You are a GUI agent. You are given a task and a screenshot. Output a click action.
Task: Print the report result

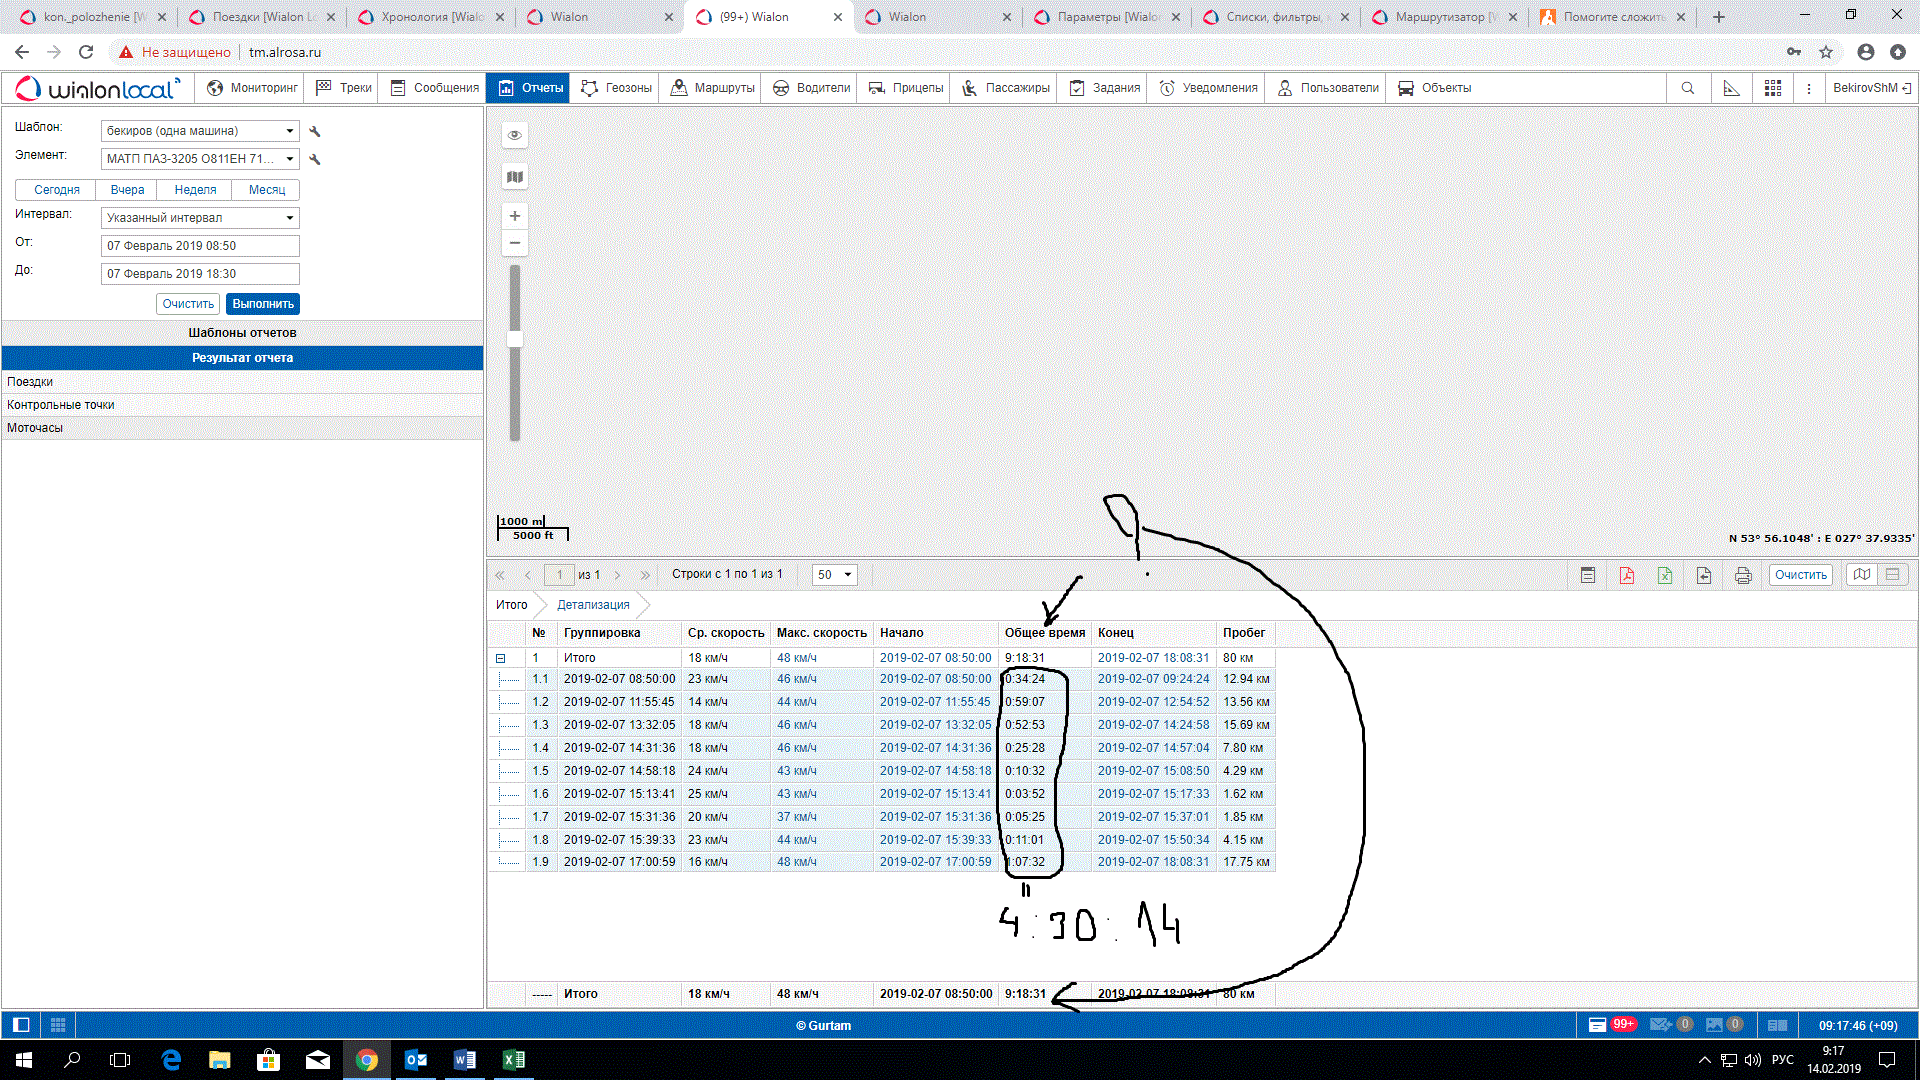pyautogui.click(x=1743, y=575)
